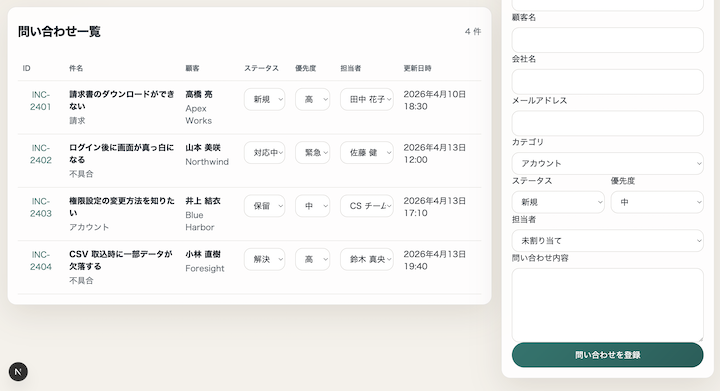Open status dropdown 保留 for INC-2403
The width and height of the screenshot is (720, 391).
pos(264,206)
